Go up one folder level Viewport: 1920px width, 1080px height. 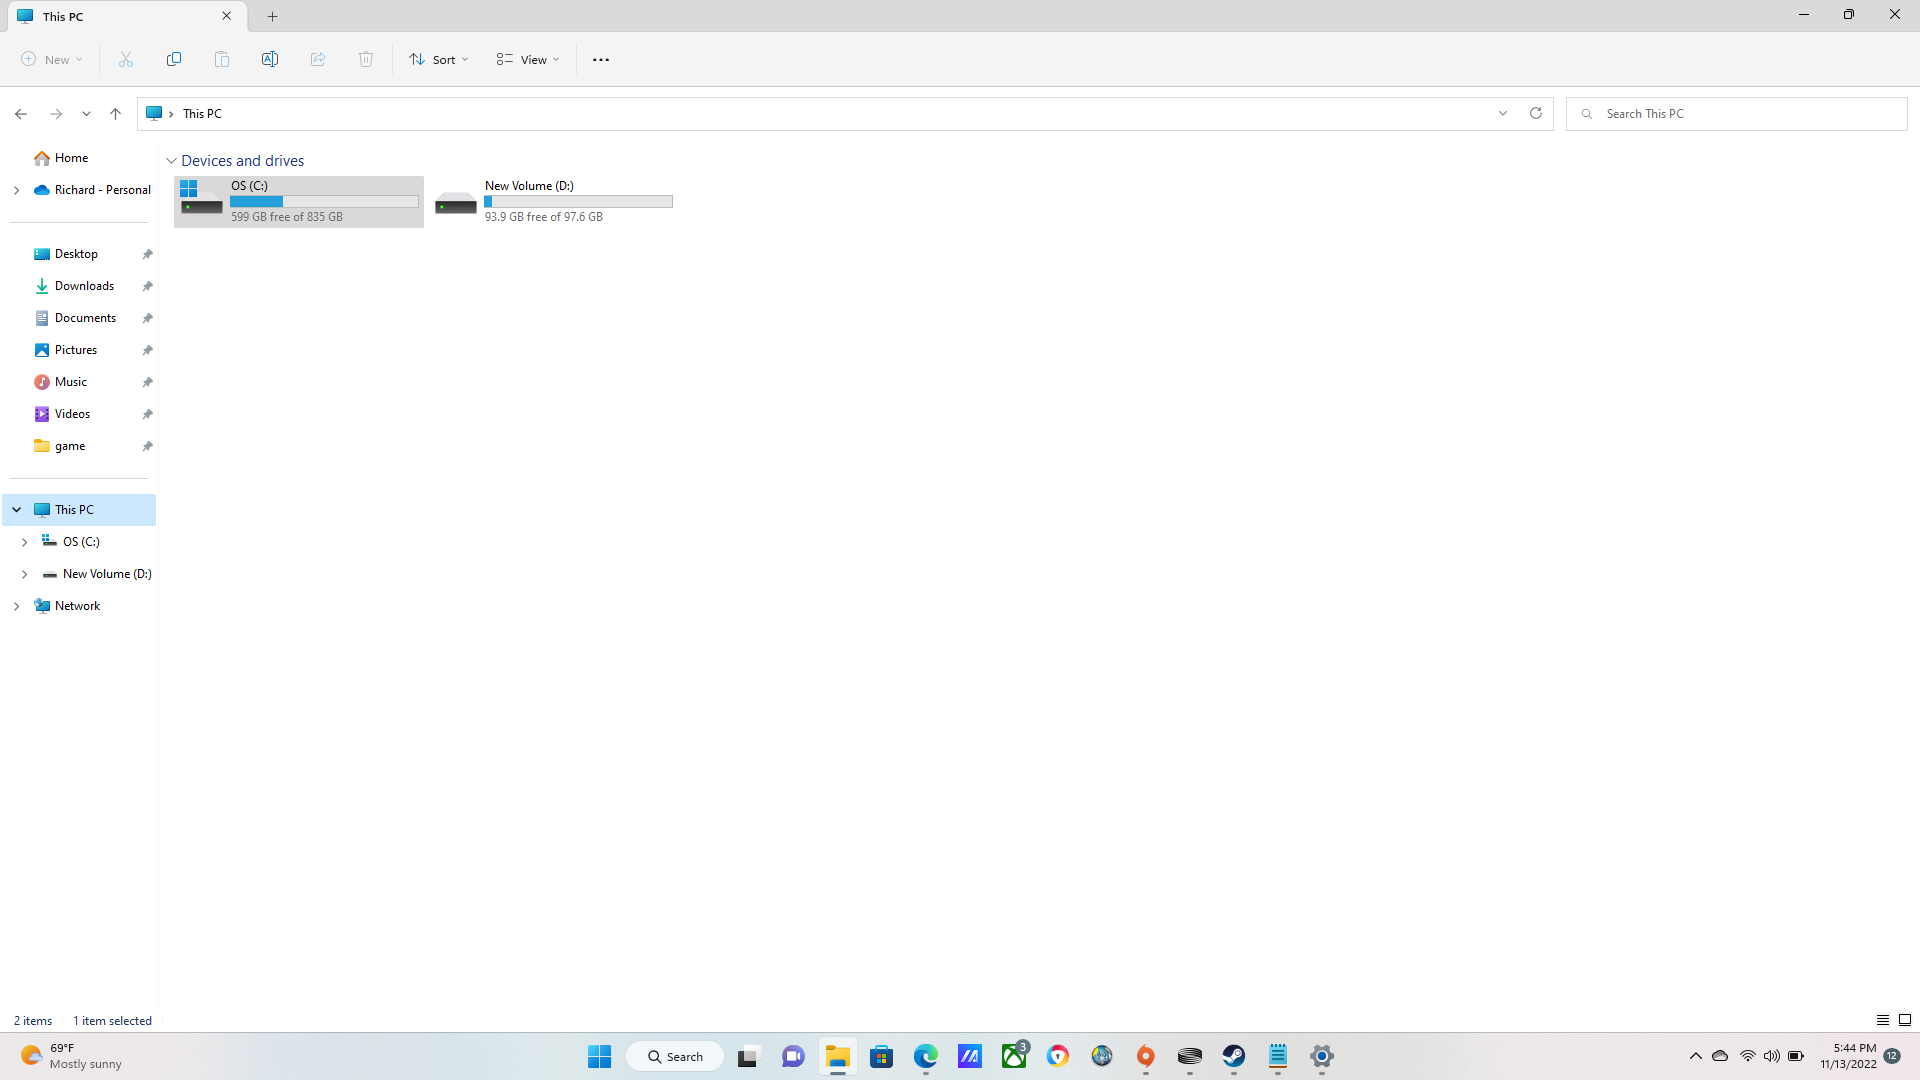point(116,114)
